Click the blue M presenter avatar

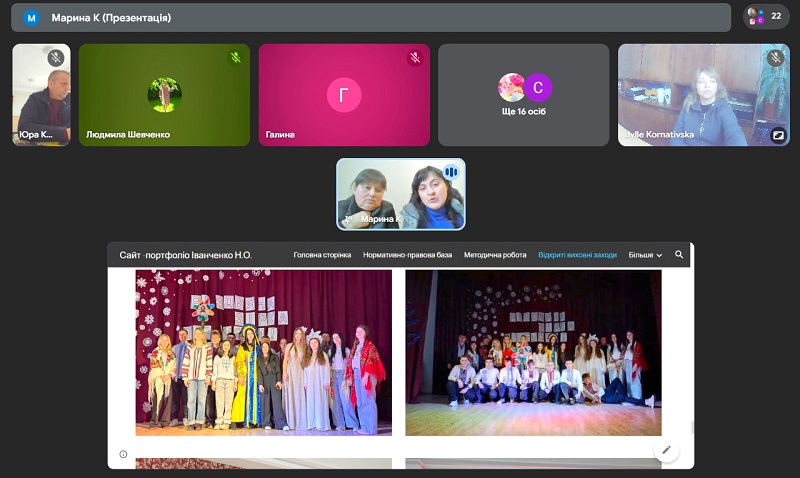click(x=32, y=18)
